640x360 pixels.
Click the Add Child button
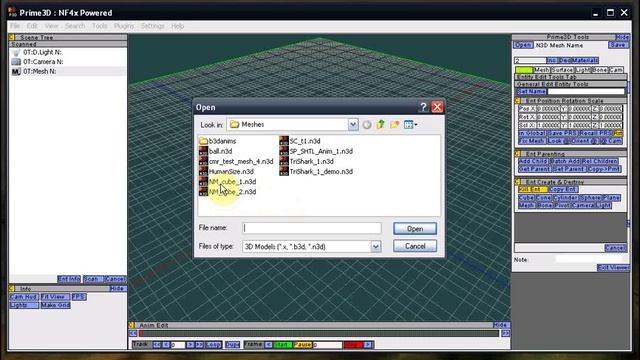tap(533, 161)
